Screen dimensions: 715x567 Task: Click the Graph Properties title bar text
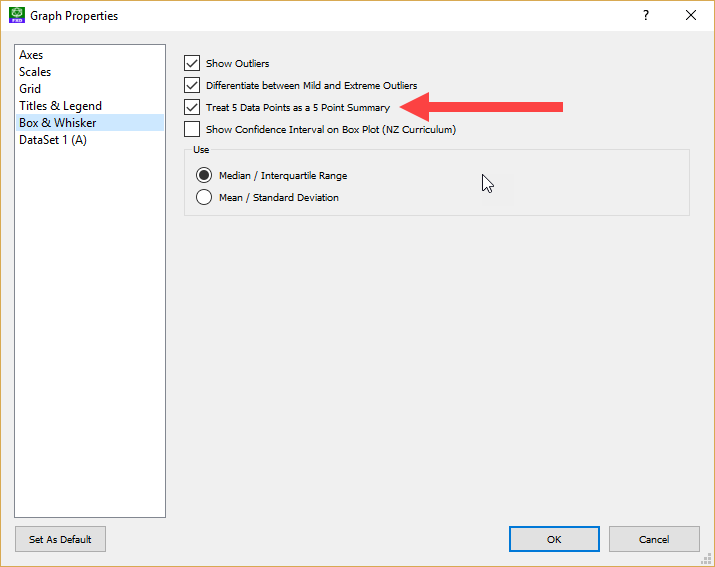(74, 16)
